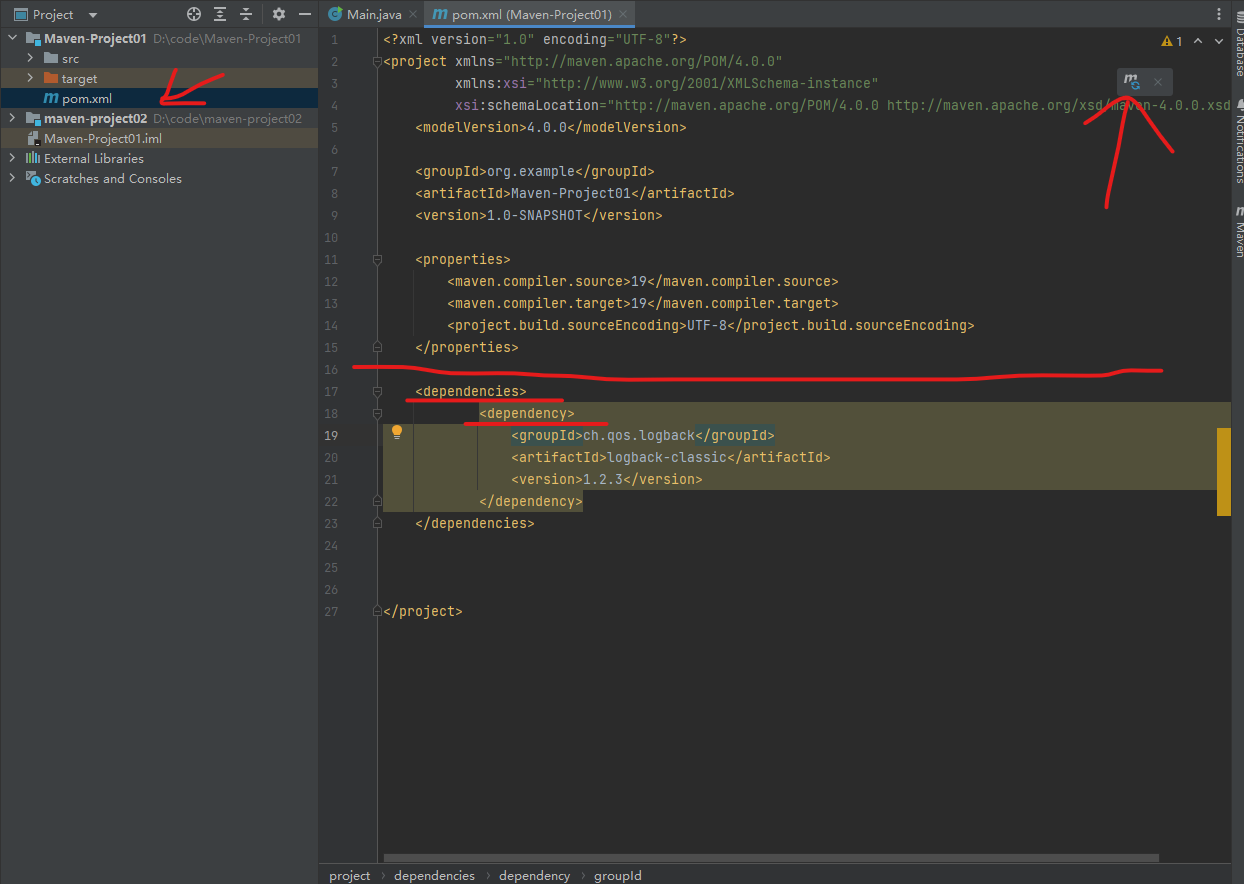Dismiss the Maven reload popup
The image size is (1244, 884).
pos(1158,82)
